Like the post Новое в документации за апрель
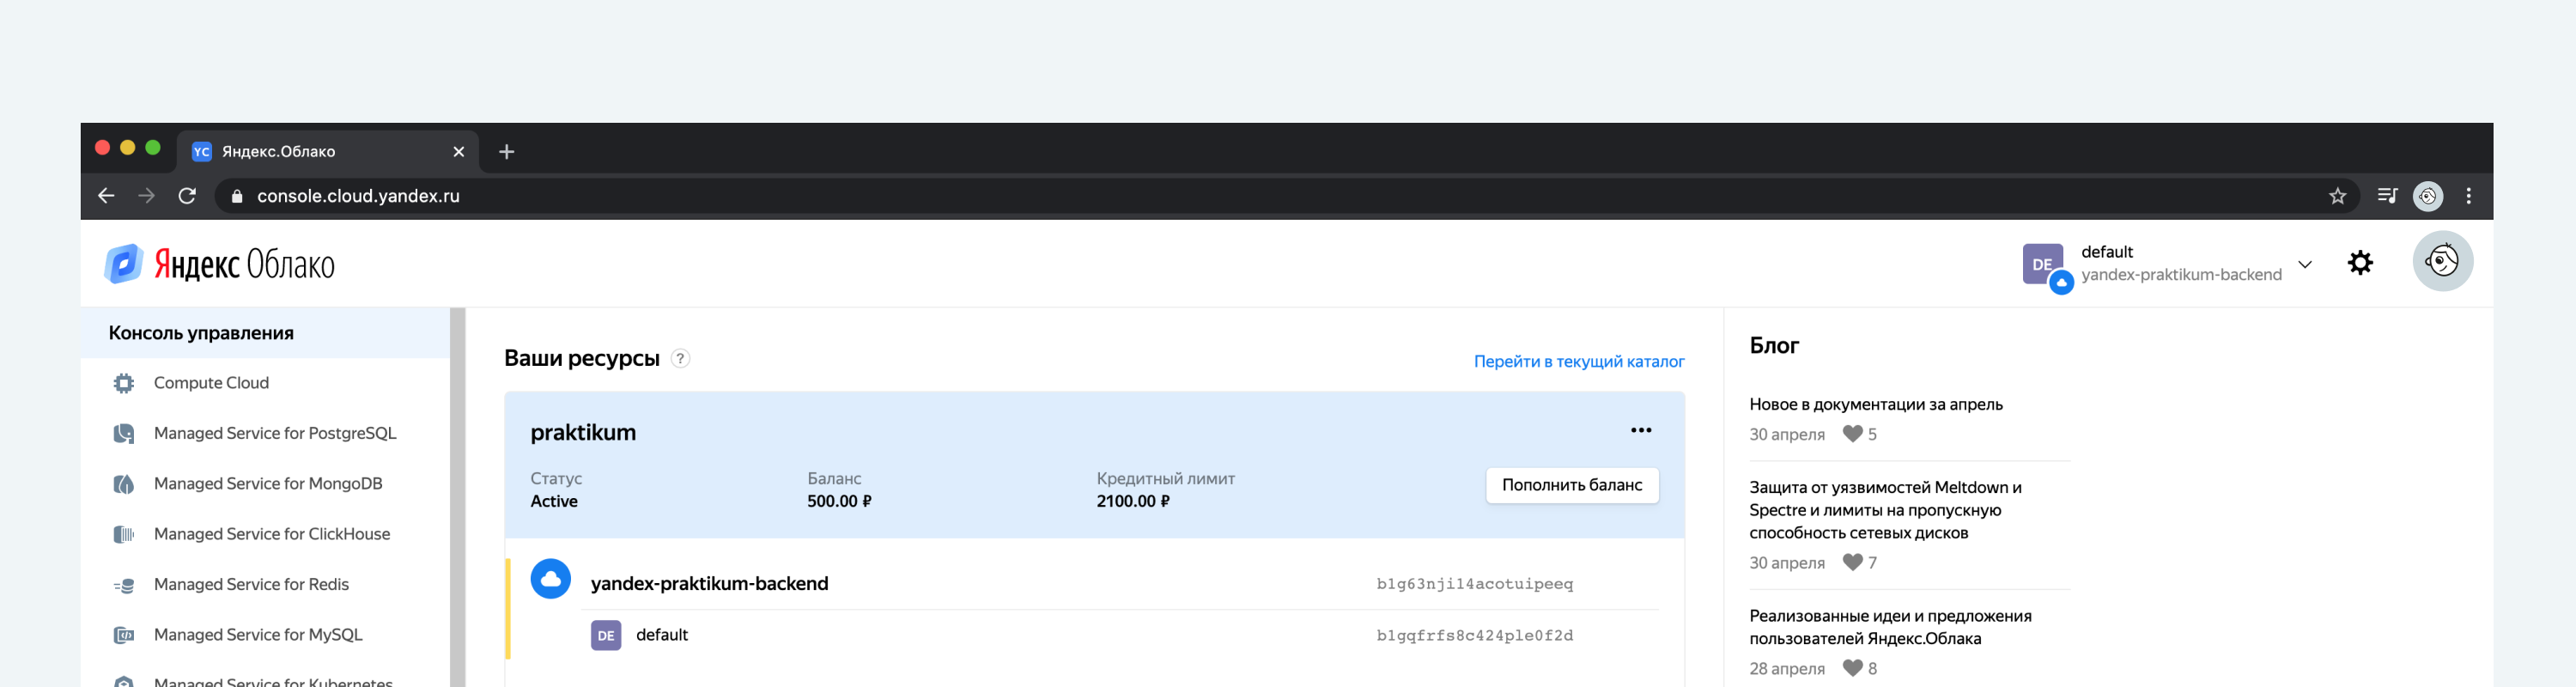The image size is (2576, 687). pyautogui.click(x=1853, y=434)
